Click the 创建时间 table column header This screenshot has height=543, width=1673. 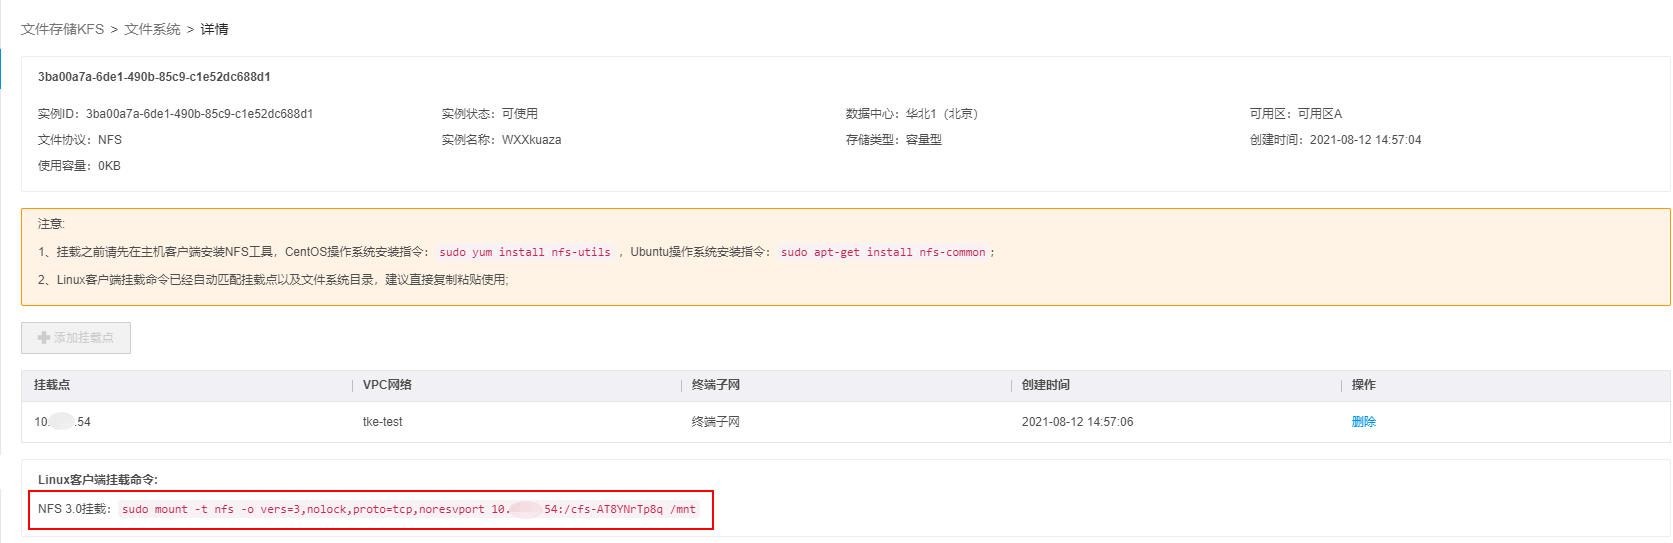[1045, 385]
